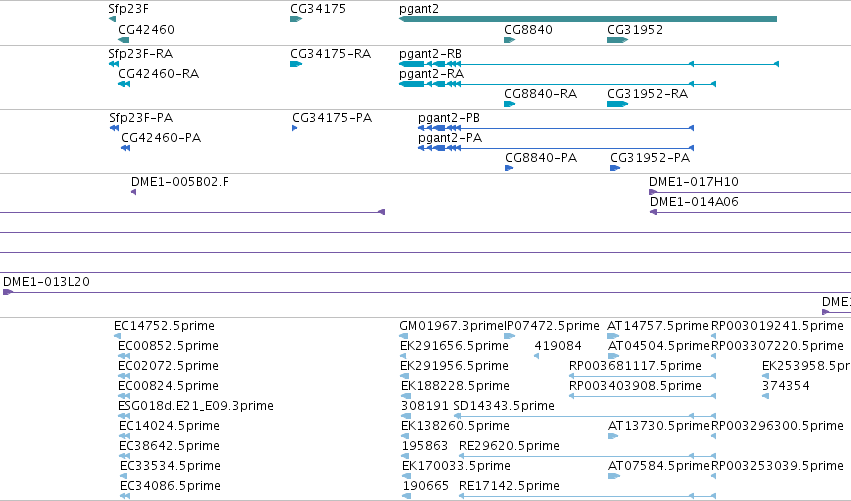The image size is (851, 501).
Task: Click the EK170033.5prime EST label
Action: [x=456, y=466]
